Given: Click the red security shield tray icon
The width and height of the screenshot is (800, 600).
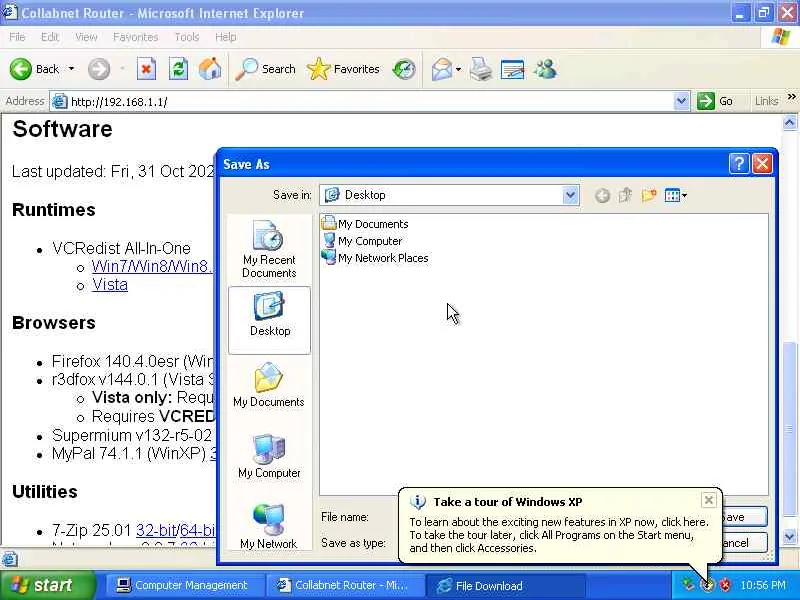Looking at the screenshot, I should [725, 585].
